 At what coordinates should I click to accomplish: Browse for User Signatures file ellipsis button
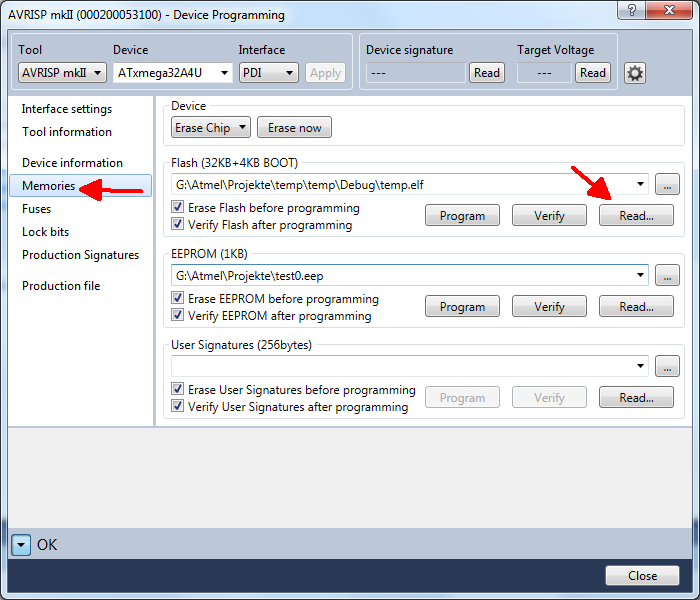[x=667, y=366]
